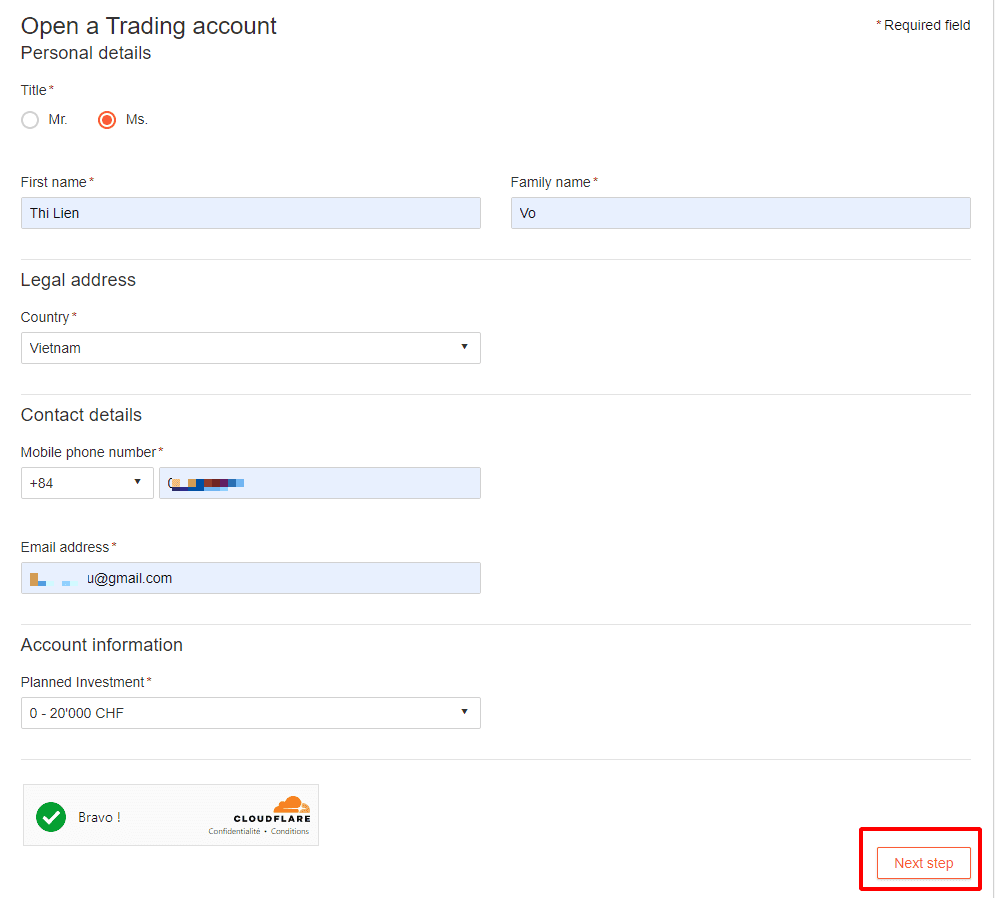The width and height of the screenshot is (995, 898).
Task: Click the Next step button
Action: click(x=923, y=863)
